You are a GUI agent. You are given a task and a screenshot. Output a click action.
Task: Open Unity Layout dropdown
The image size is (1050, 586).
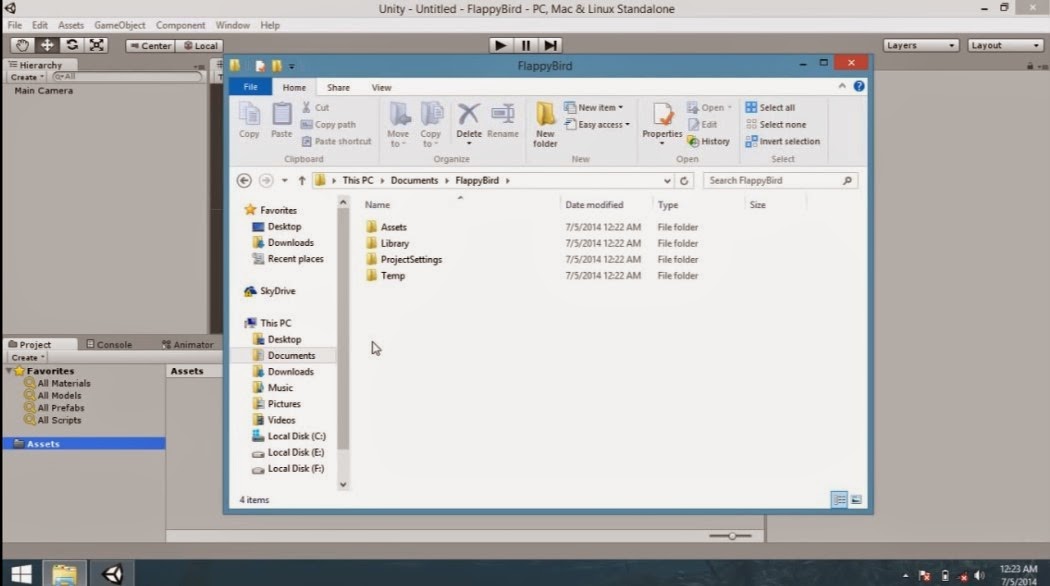[x=1005, y=46]
